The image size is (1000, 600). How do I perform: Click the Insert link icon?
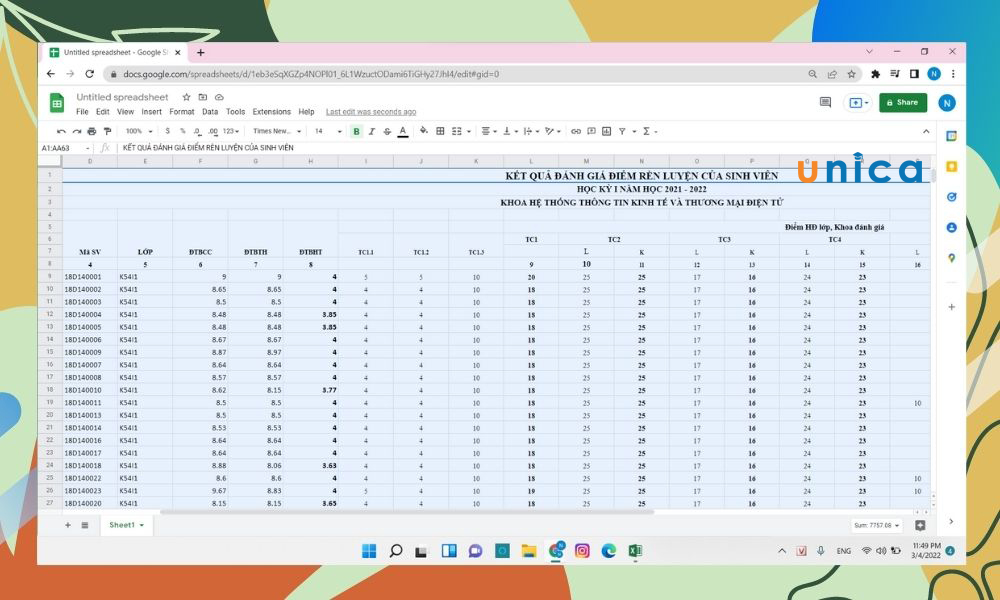[576, 131]
